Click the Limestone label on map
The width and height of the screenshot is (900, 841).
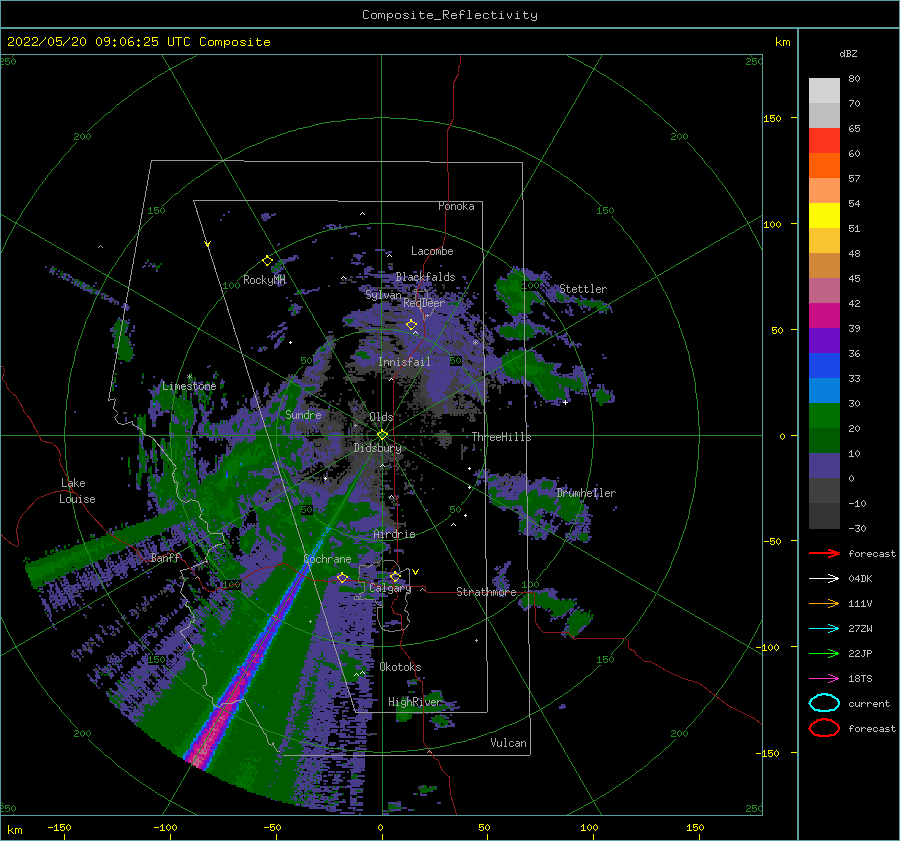[x=189, y=386]
